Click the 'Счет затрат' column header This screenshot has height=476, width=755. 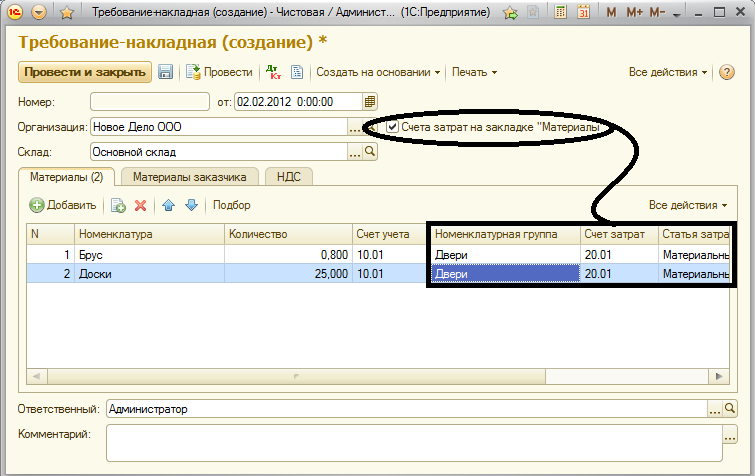click(619, 234)
